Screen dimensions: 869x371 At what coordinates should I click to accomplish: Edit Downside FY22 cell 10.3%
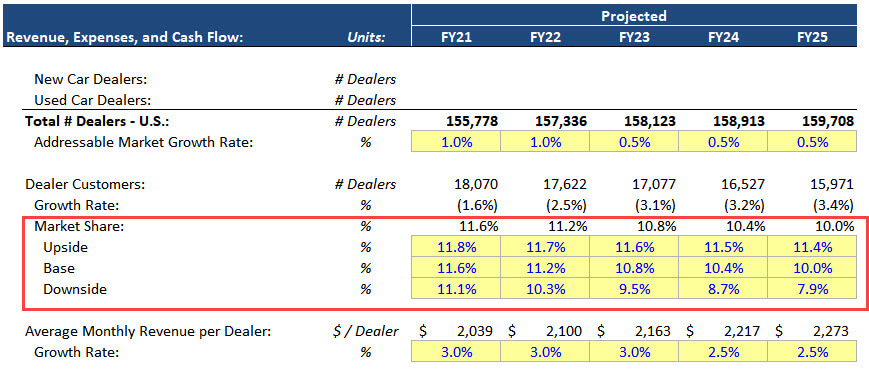545,289
